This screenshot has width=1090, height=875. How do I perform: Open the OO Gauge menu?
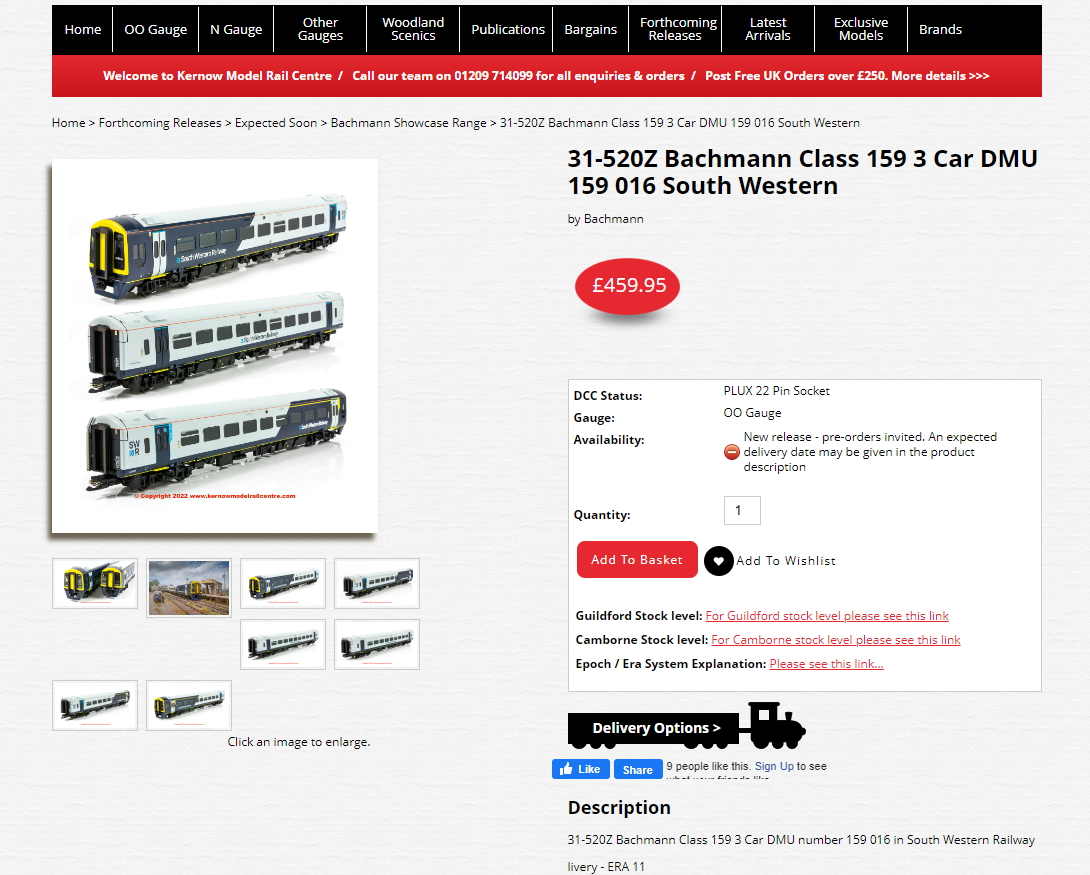point(156,29)
